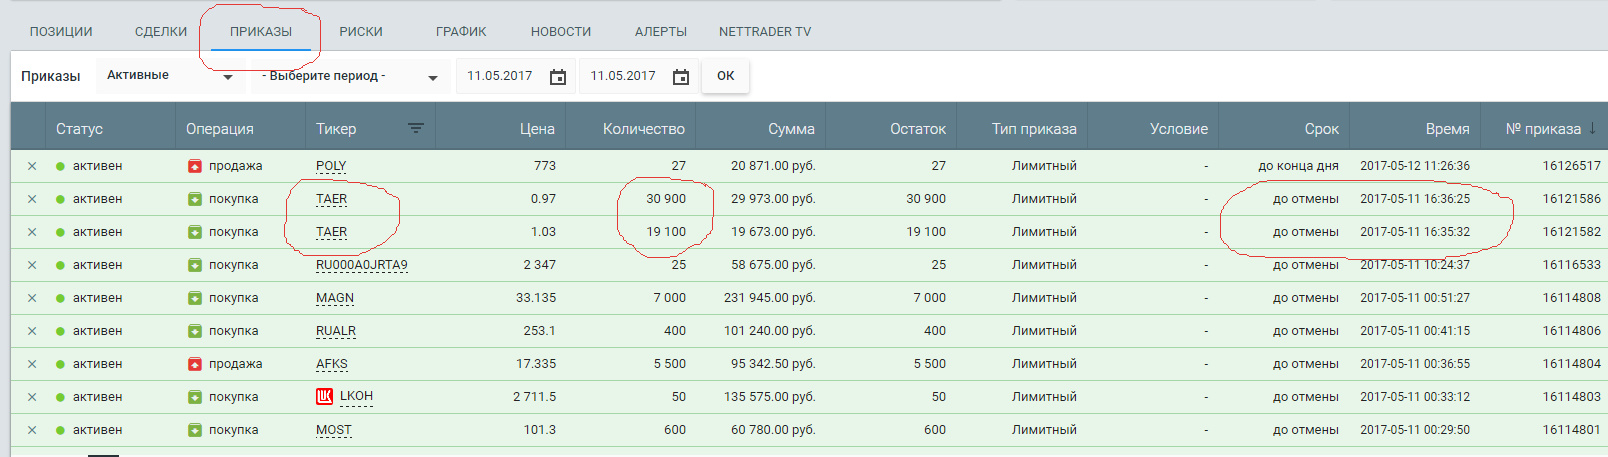This screenshot has width=1608, height=457.
Task: Click the LKOH Lukoil logo icon
Action: pos(324,397)
